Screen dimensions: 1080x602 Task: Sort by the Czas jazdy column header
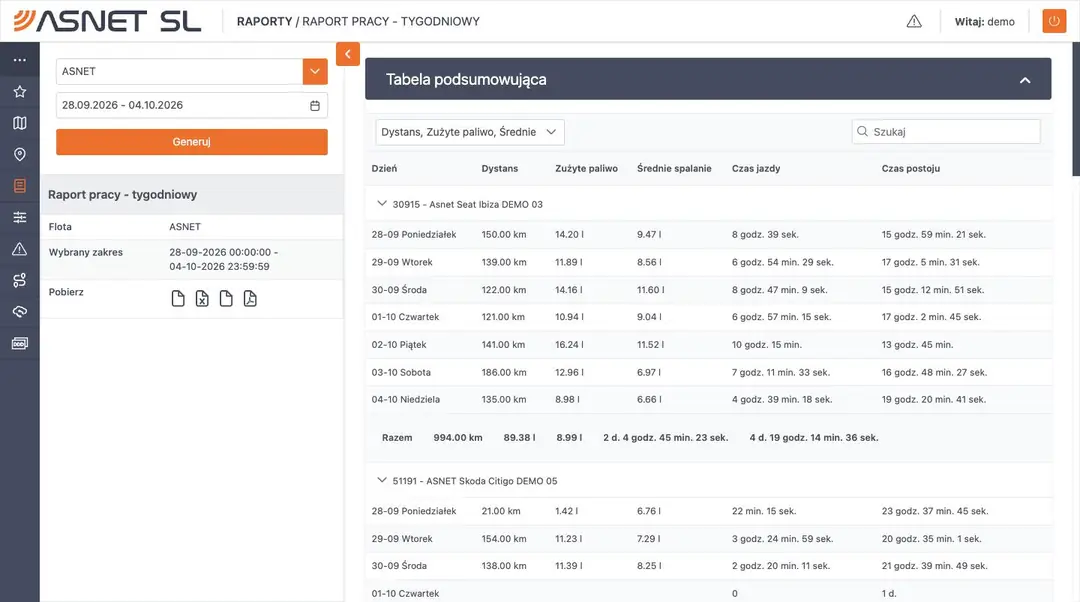coord(756,169)
